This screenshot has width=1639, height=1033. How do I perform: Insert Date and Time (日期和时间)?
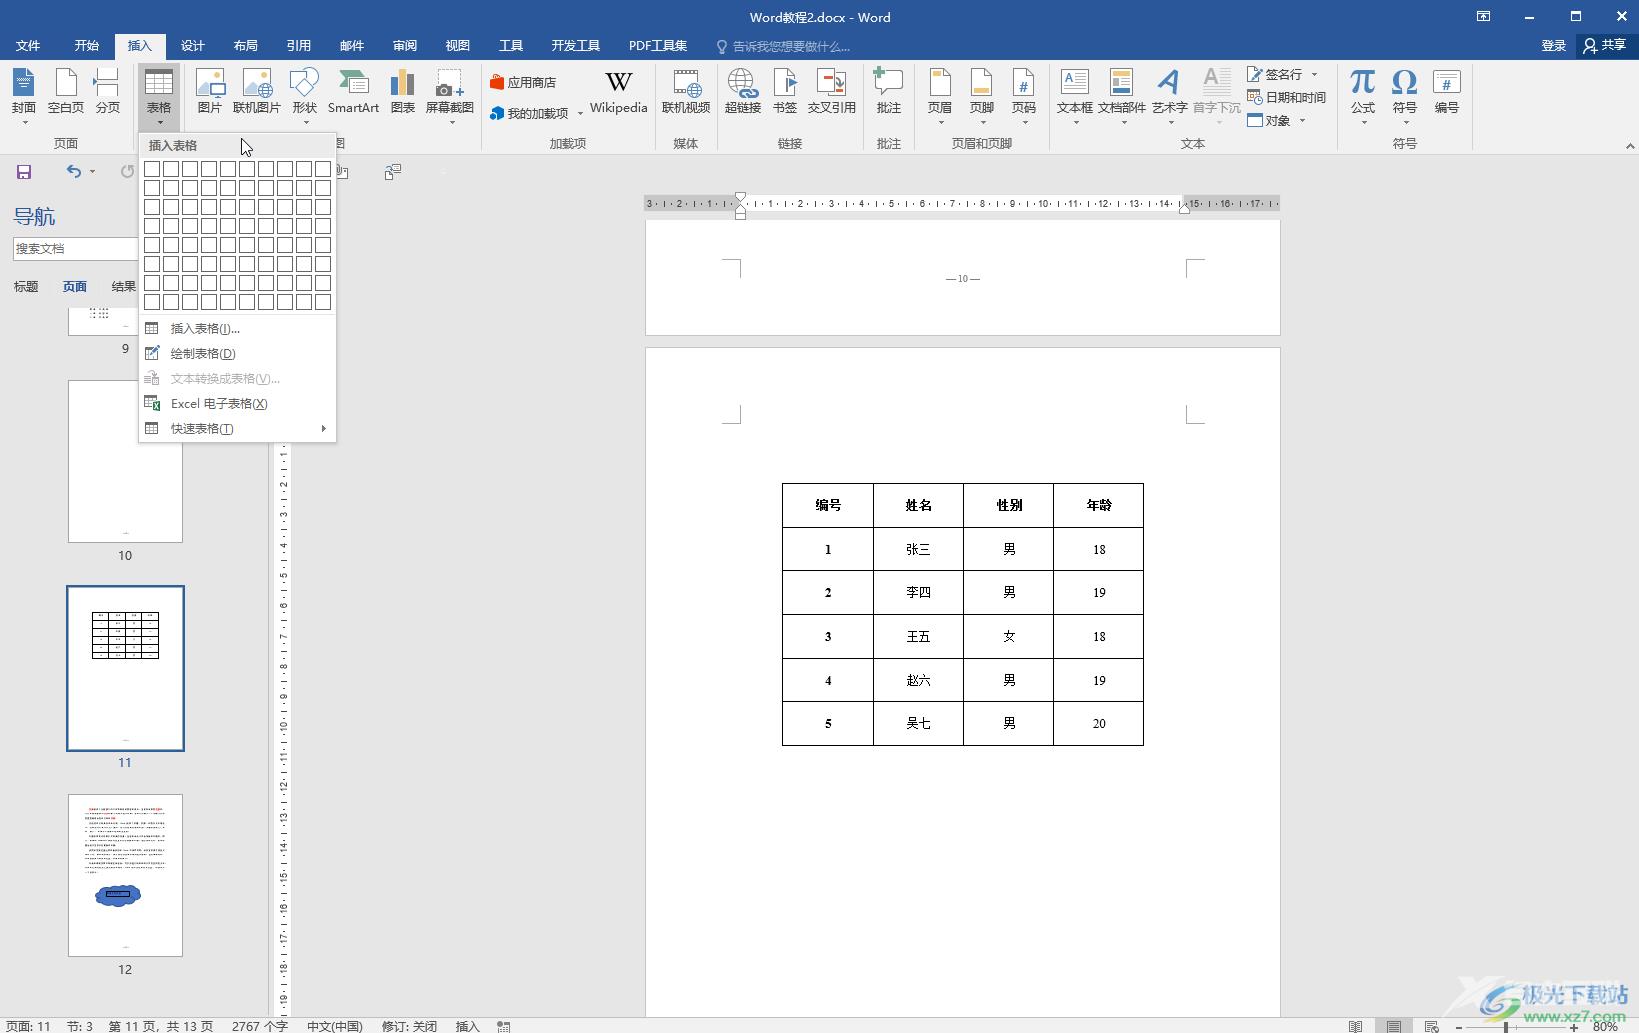click(x=1287, y=98)
